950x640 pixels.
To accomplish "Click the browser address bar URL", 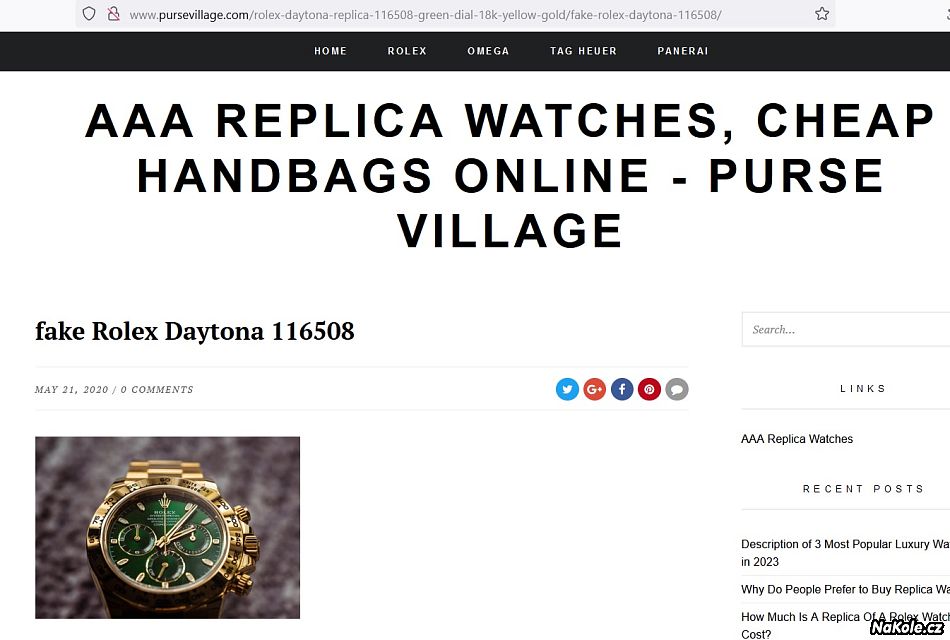I will (x=425, y=15).
